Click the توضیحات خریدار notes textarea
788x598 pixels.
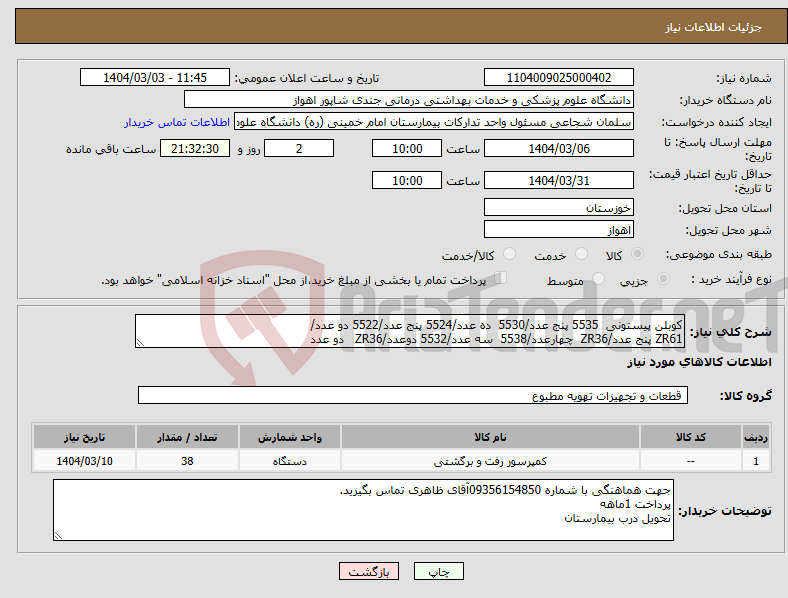pos(363,510)
